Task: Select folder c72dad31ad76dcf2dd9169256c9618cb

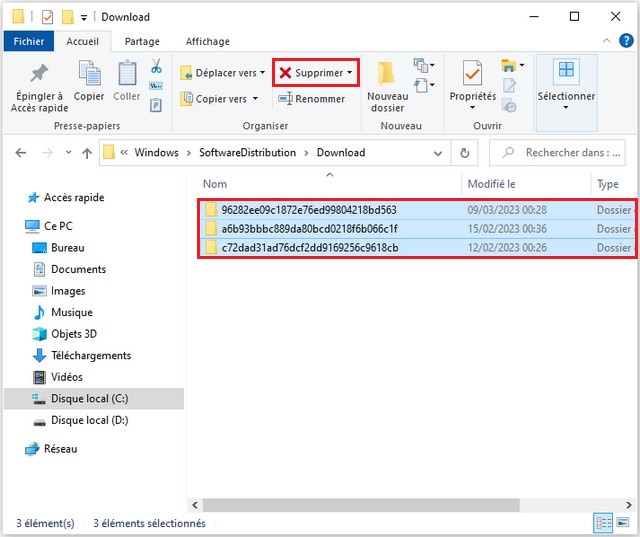Action: click(416, 247)
